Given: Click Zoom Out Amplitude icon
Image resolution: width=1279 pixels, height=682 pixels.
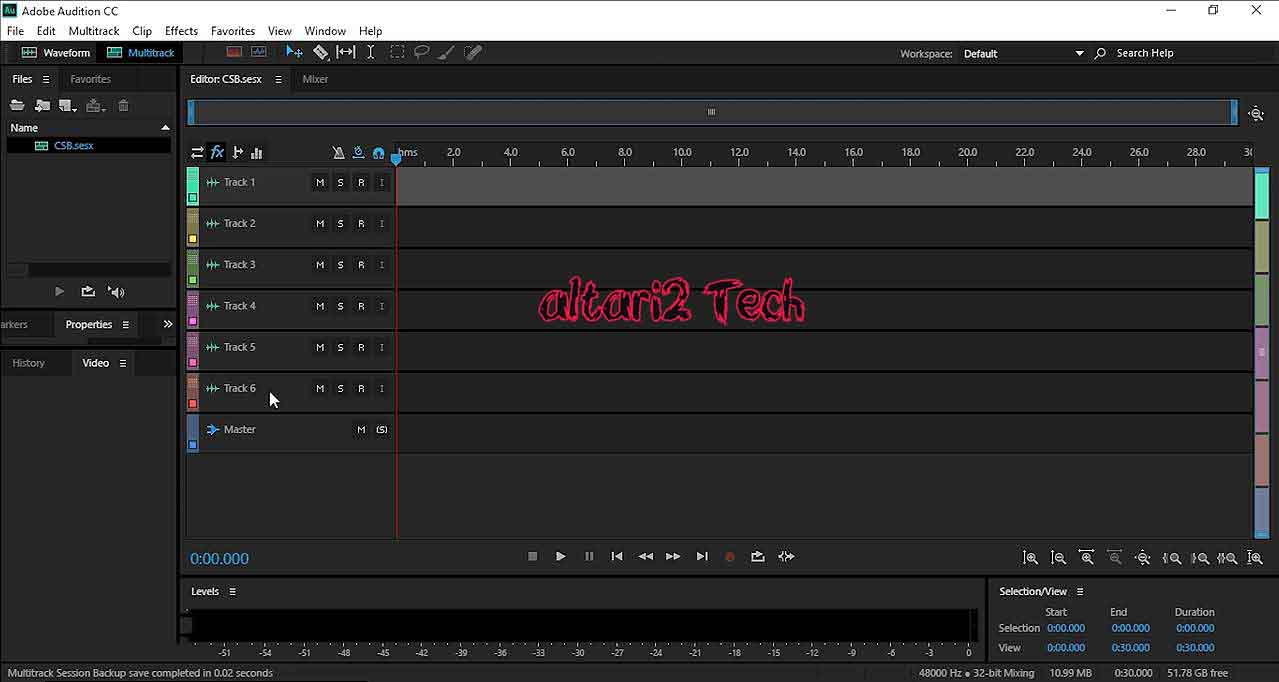Looking at the screenshot, I should 1059,558.
